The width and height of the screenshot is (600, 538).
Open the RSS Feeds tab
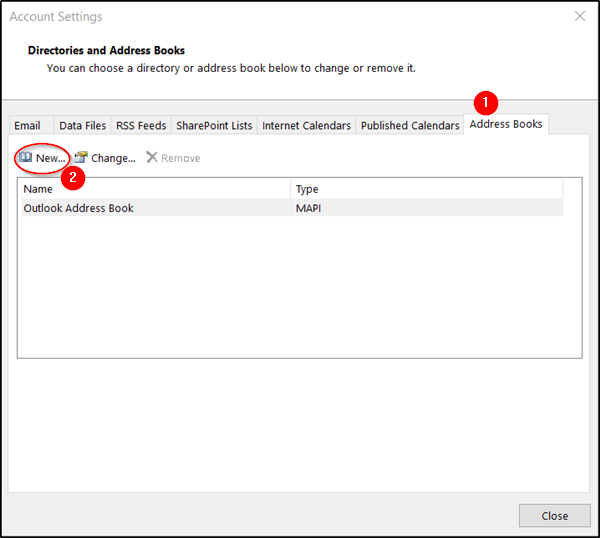(141, 126)
